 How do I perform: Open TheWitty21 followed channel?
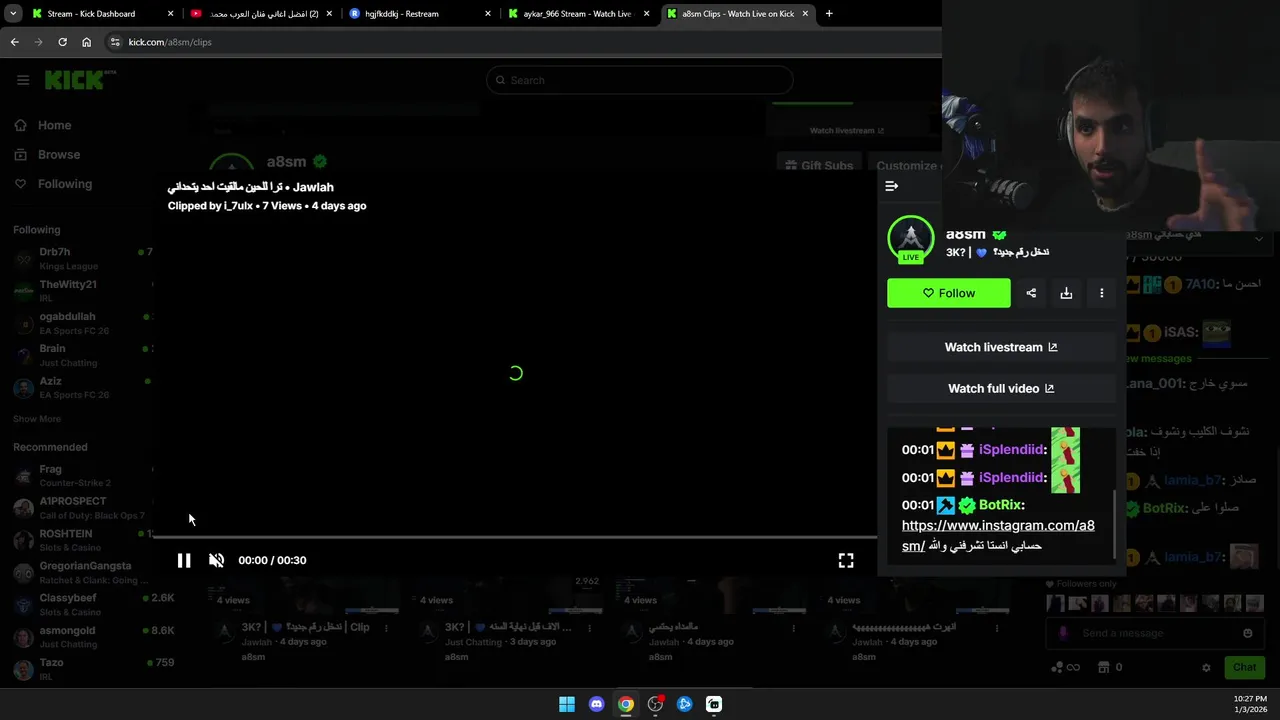80,291
